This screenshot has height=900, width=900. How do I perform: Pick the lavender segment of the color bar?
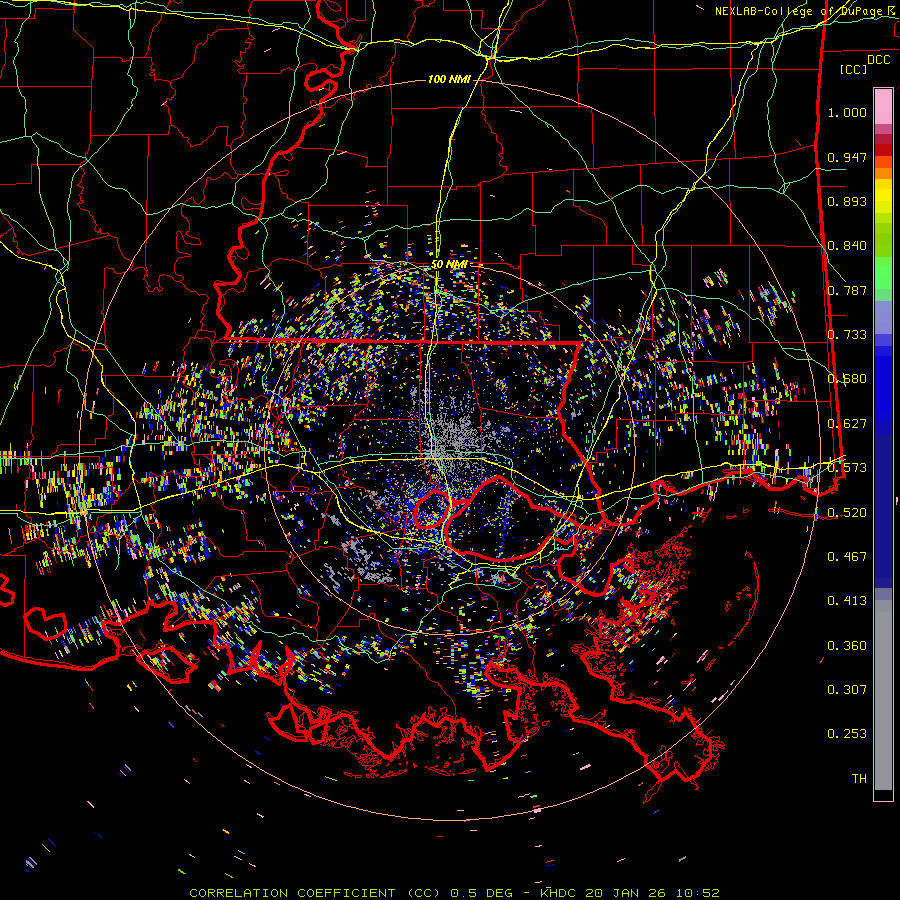[x=883, y=317]
